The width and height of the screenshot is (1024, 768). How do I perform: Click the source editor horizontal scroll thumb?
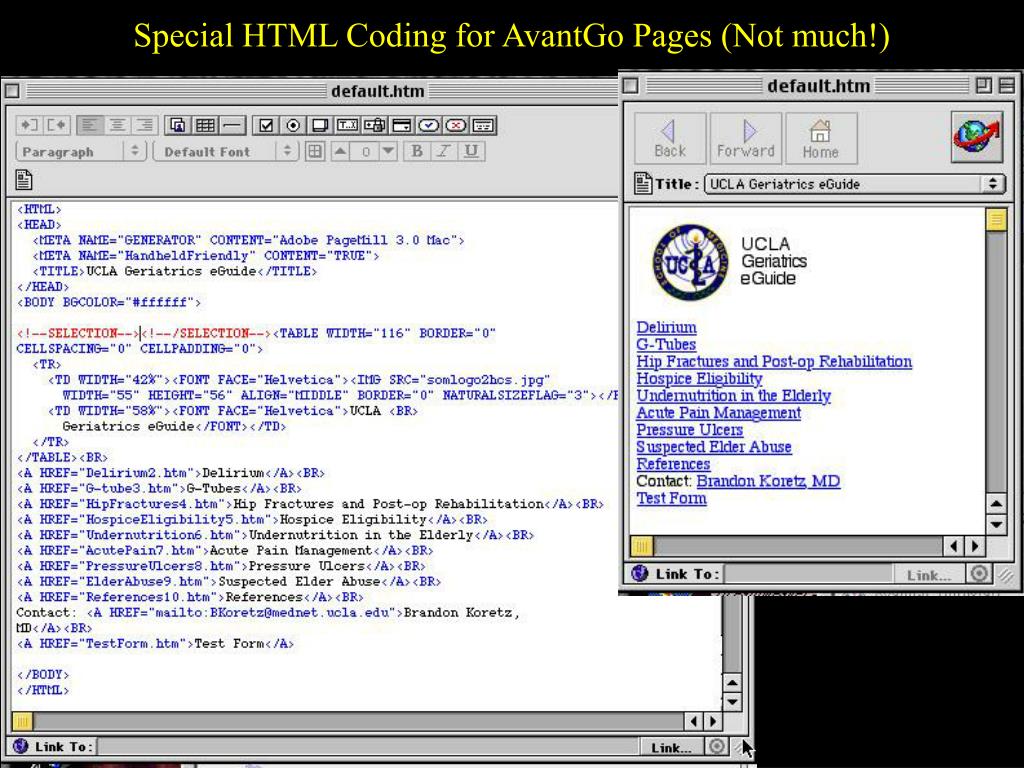pos(22,721)
